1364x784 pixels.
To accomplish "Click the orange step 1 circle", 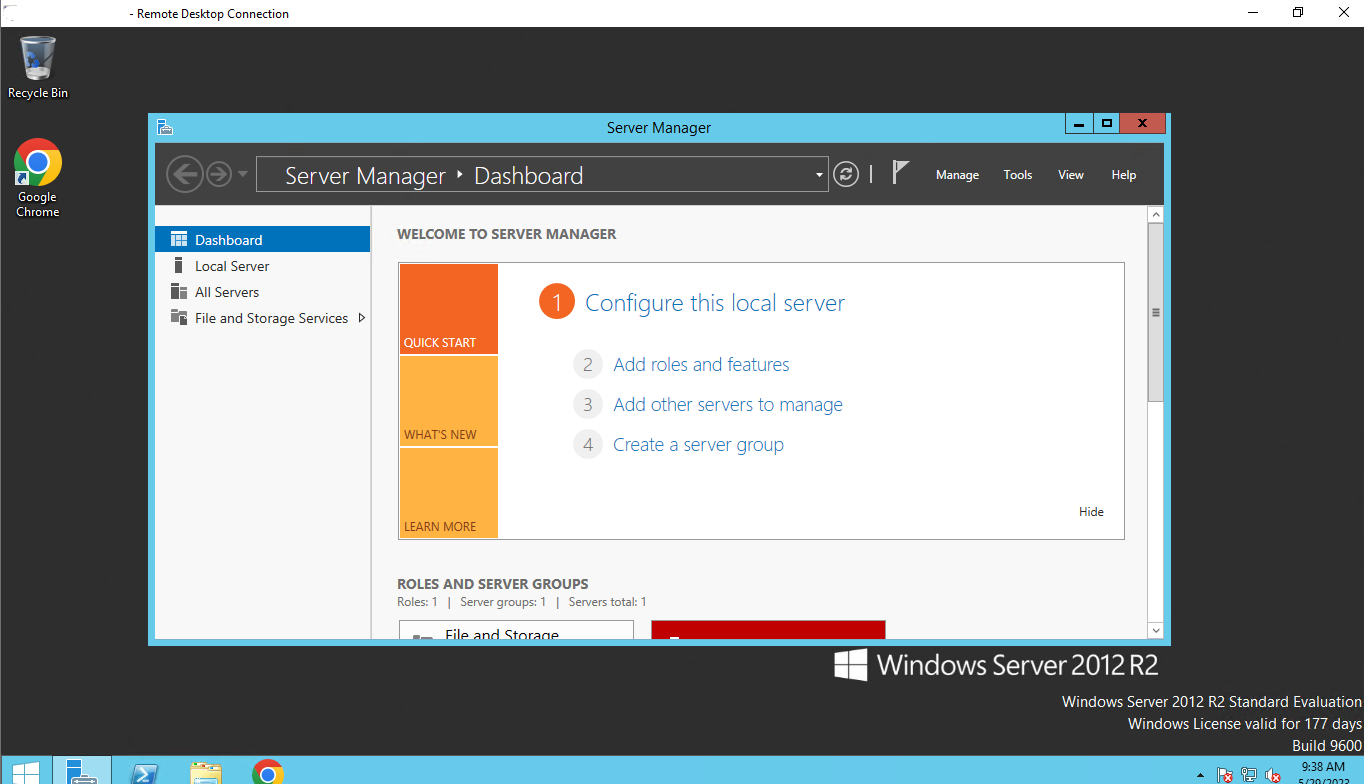I will point(557,302).
